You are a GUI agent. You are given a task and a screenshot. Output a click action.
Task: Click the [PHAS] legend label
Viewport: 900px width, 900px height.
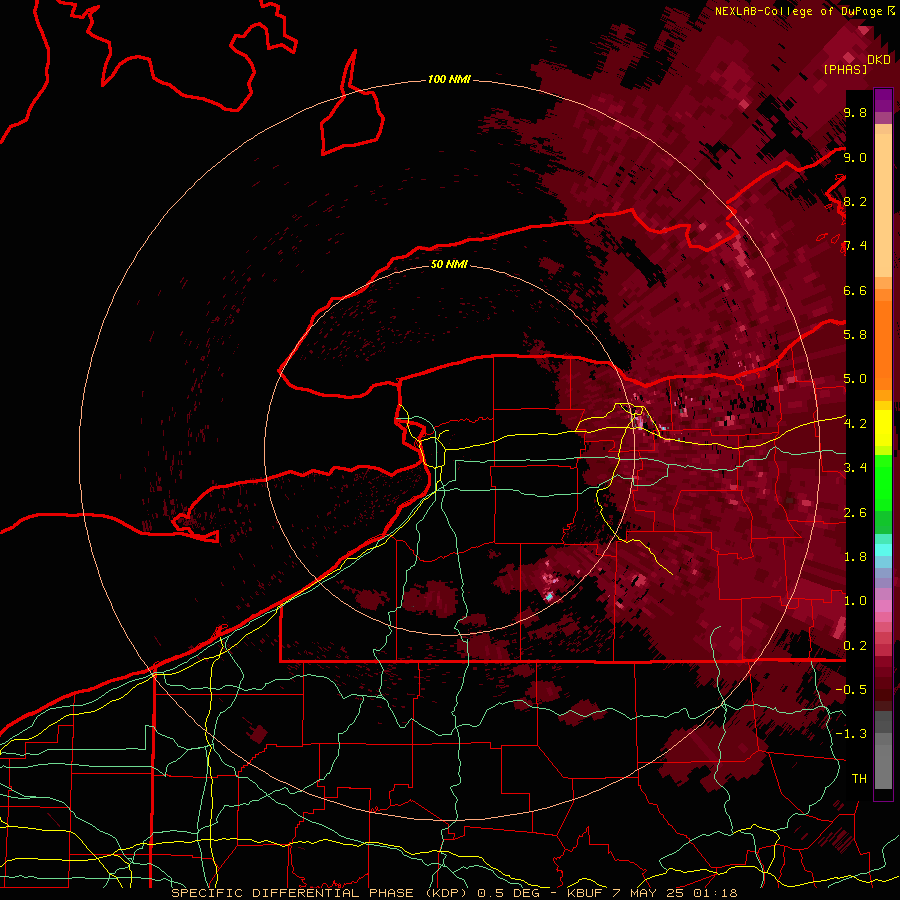845,69
